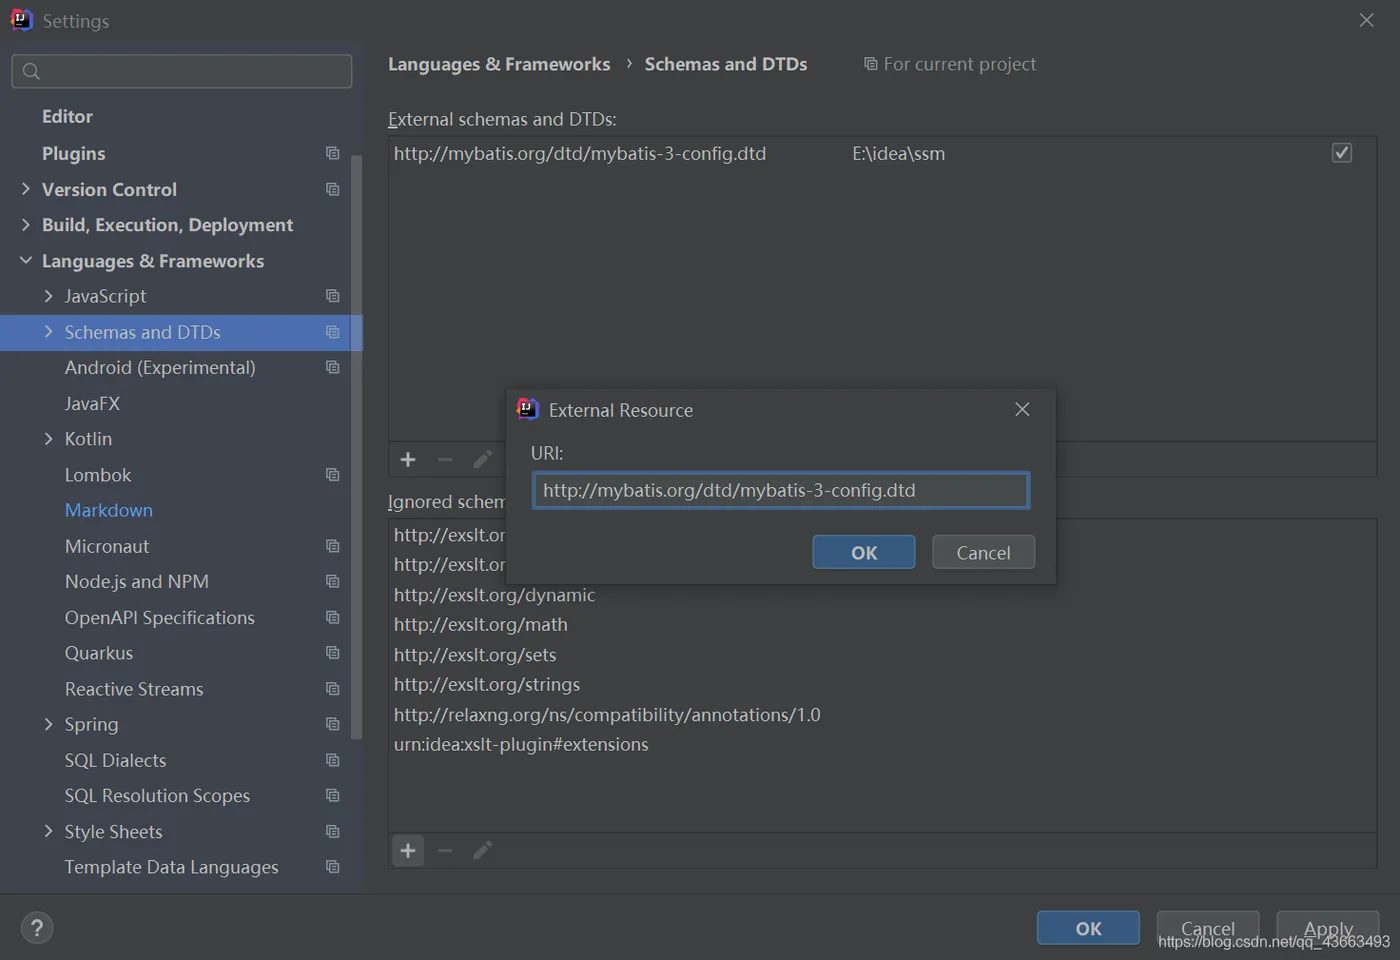Click Languages & Frameworks in the breadcrumb
1400x960 pixels.
pyautogui.click(x=499, y=64)
